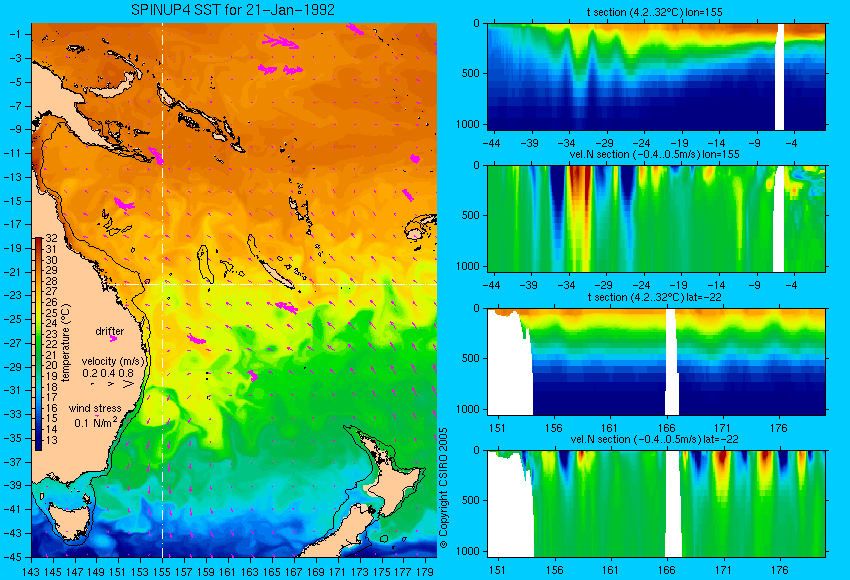Click the map latitude tick label "-23"
Viewport: 850px width, 580px height.
click(13, 295)
